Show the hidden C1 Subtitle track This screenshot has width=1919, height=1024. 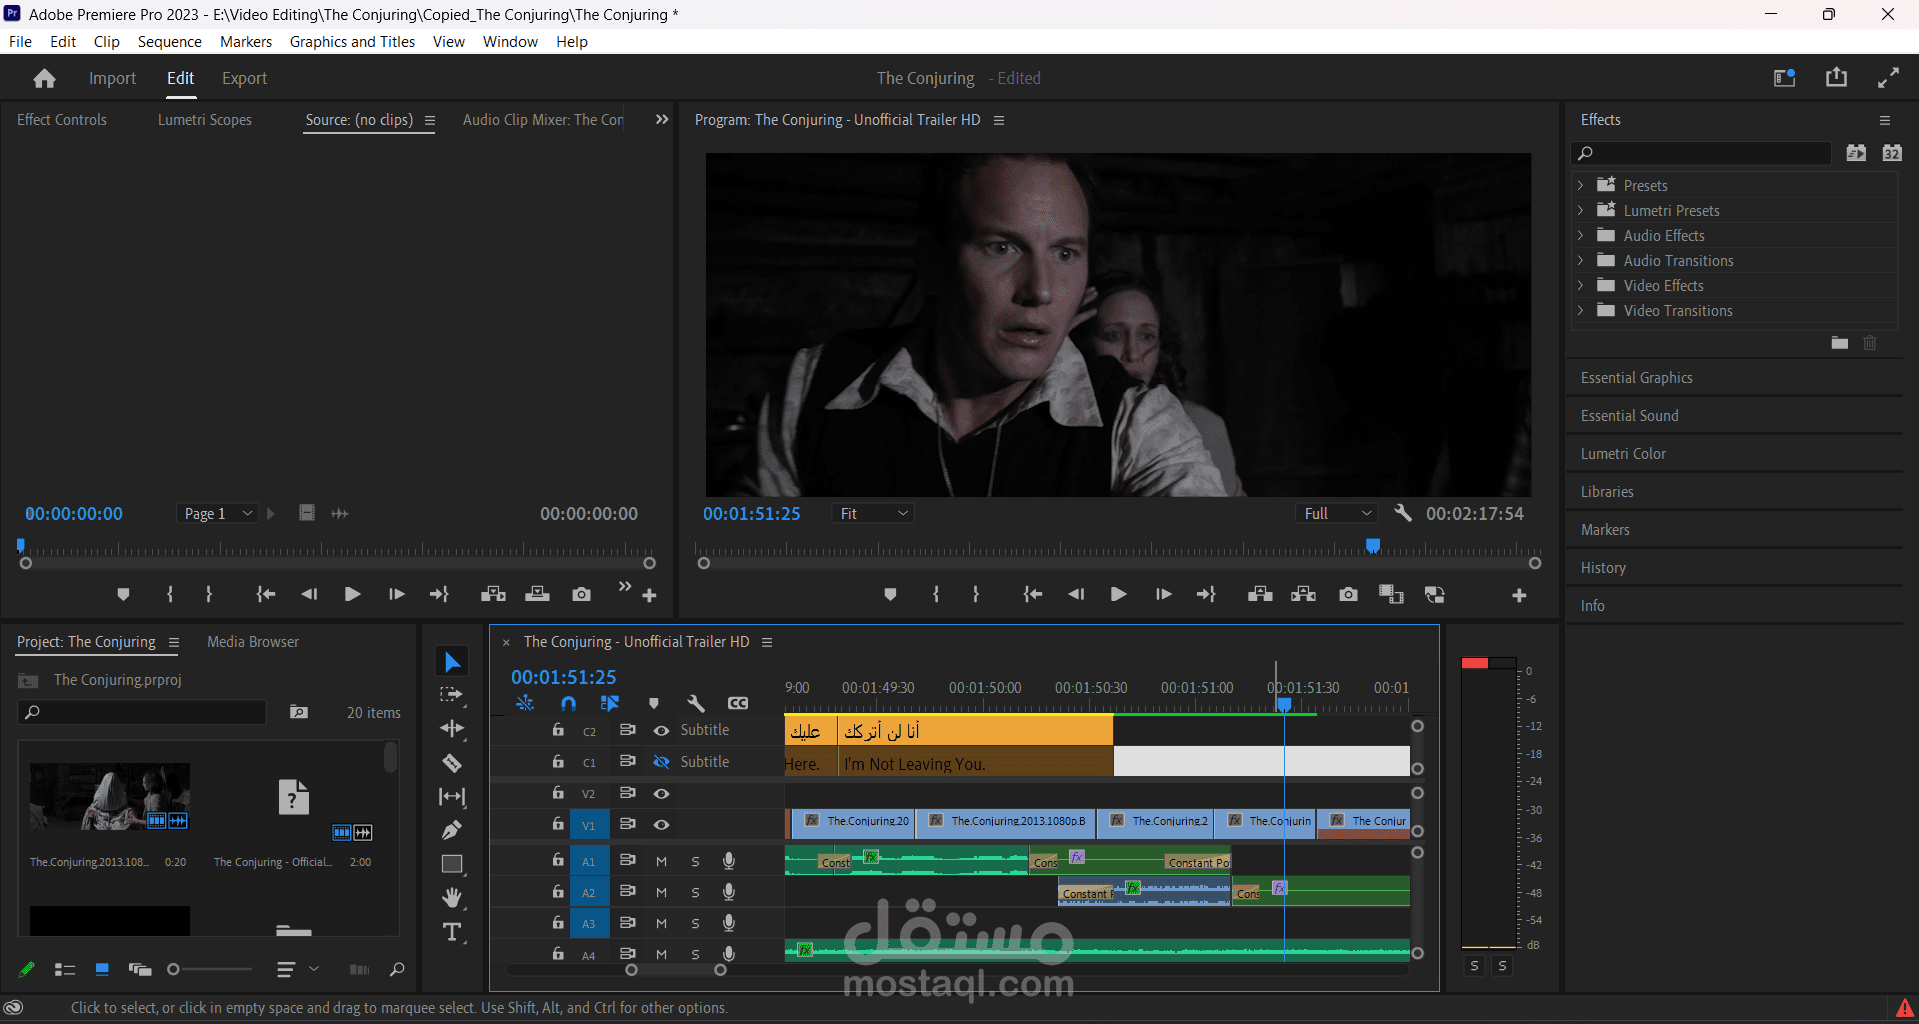[x=661, y=762]
